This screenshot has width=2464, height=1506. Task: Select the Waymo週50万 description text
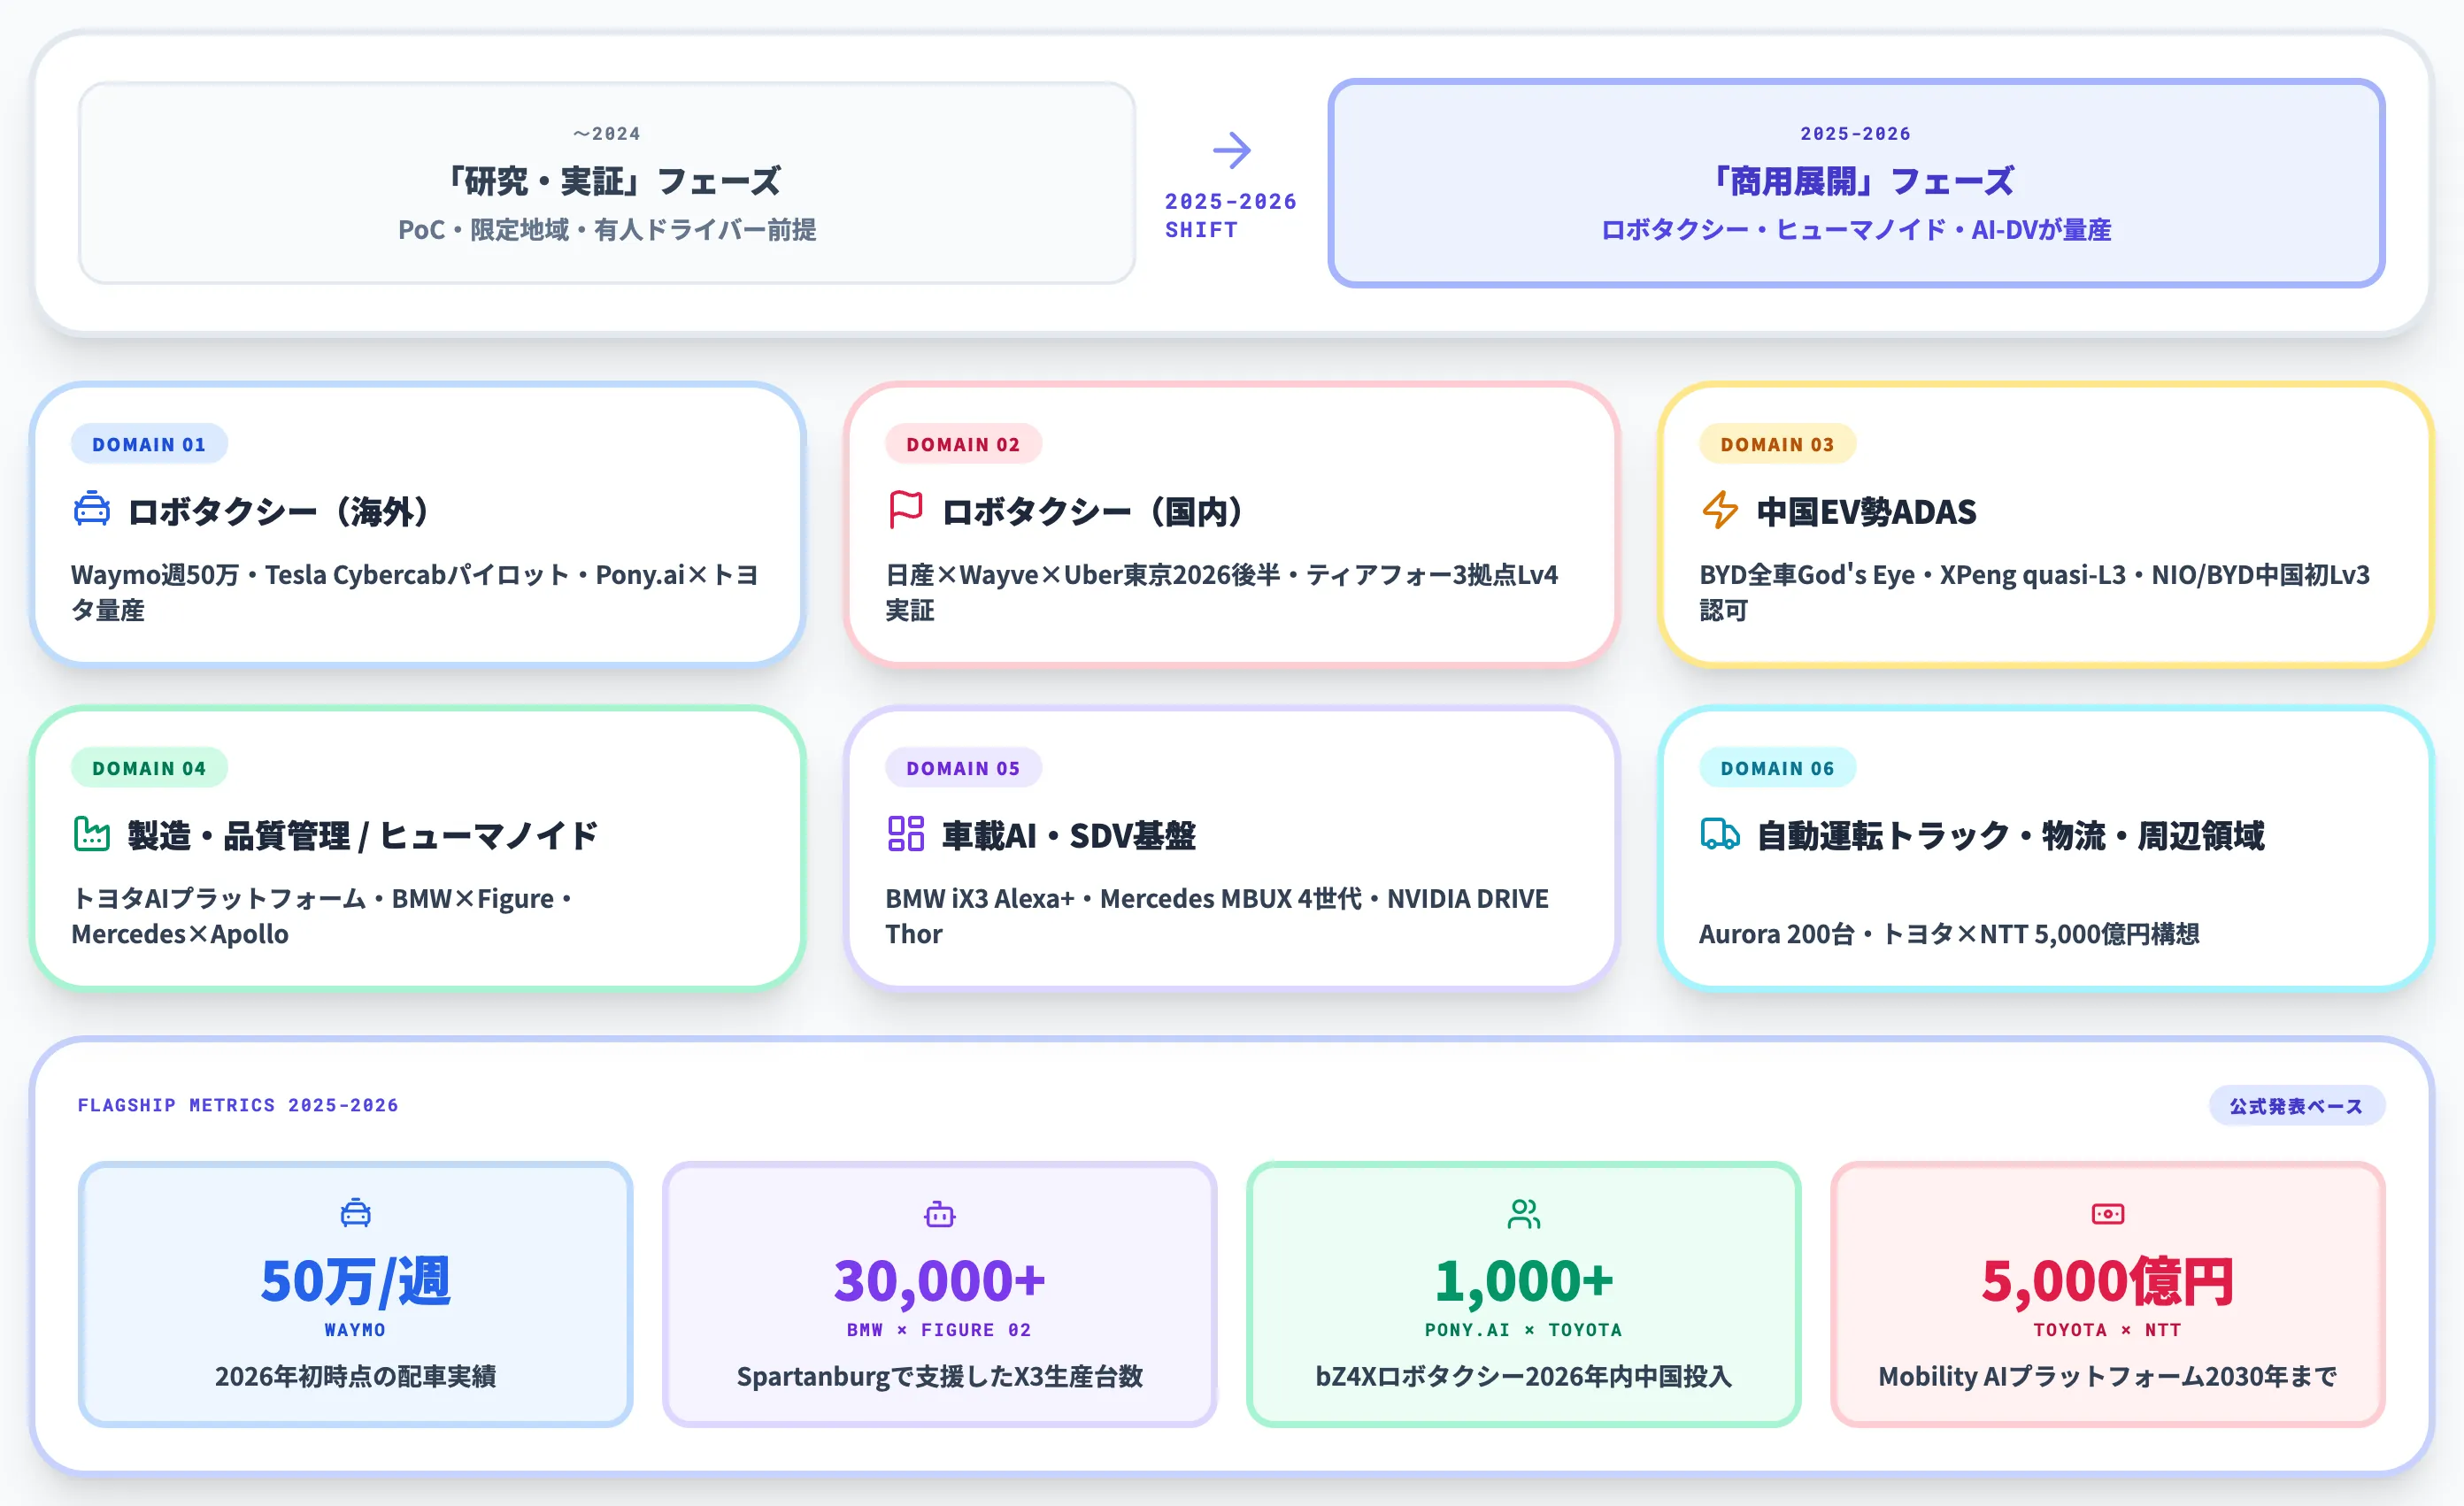(415, 592)
